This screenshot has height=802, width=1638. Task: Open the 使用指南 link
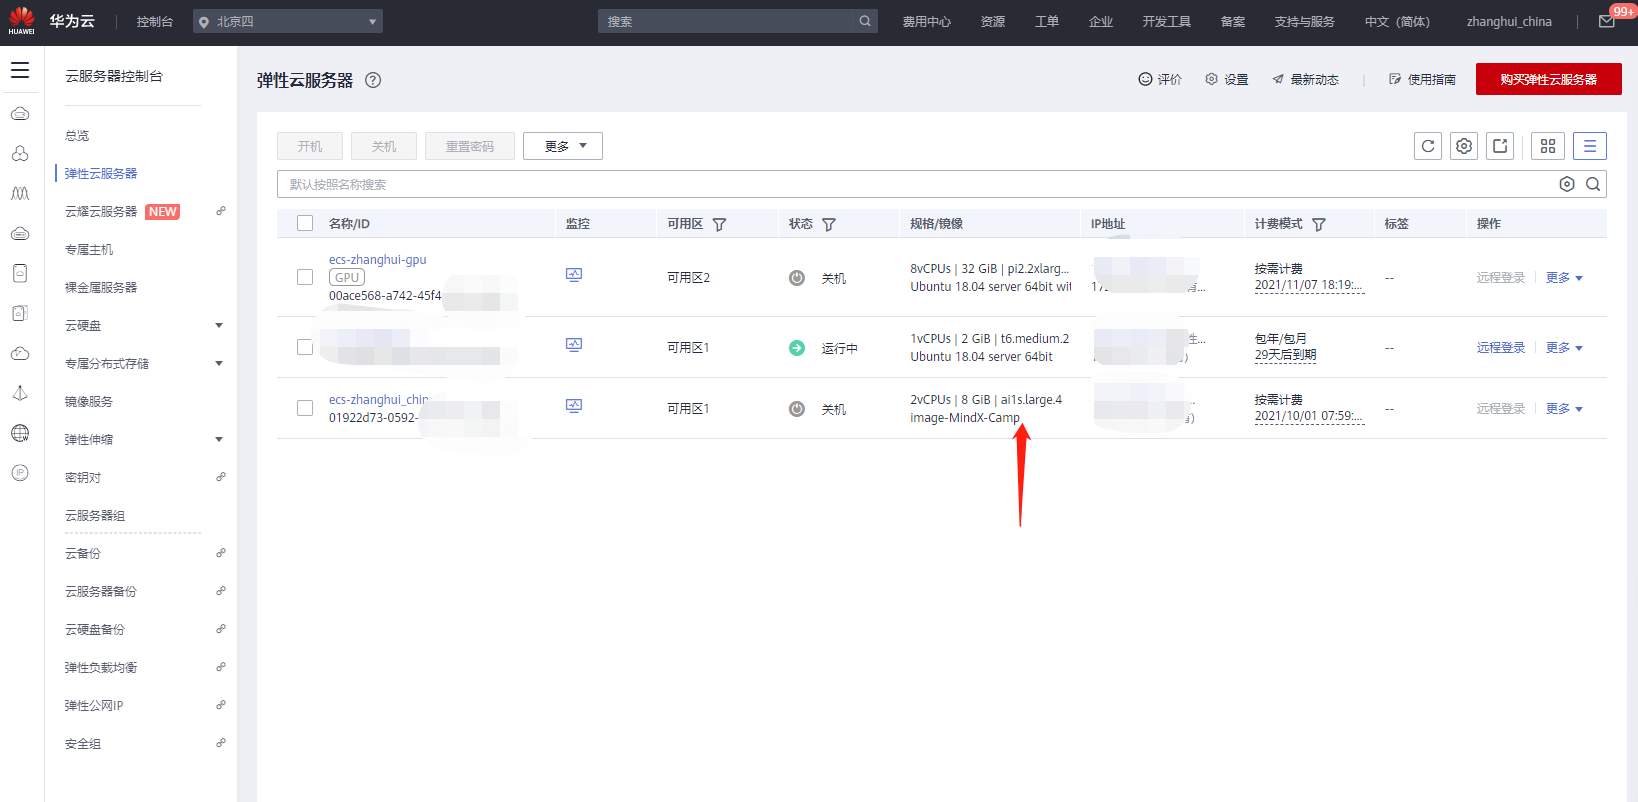click(1422, 79)
